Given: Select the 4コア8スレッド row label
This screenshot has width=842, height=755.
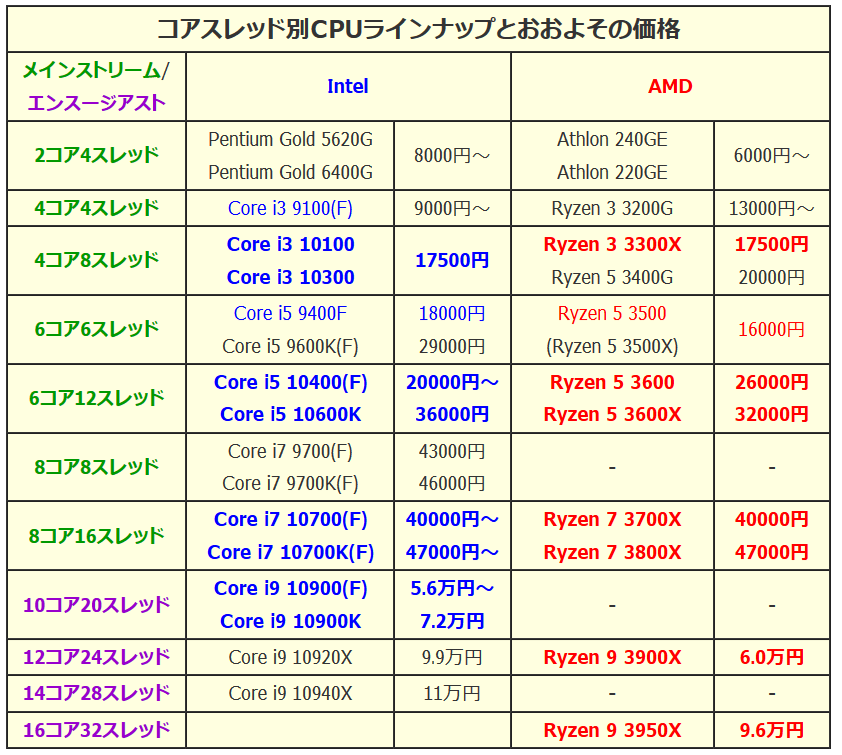Looking at the screenshot, I should [x=97, y=260].
